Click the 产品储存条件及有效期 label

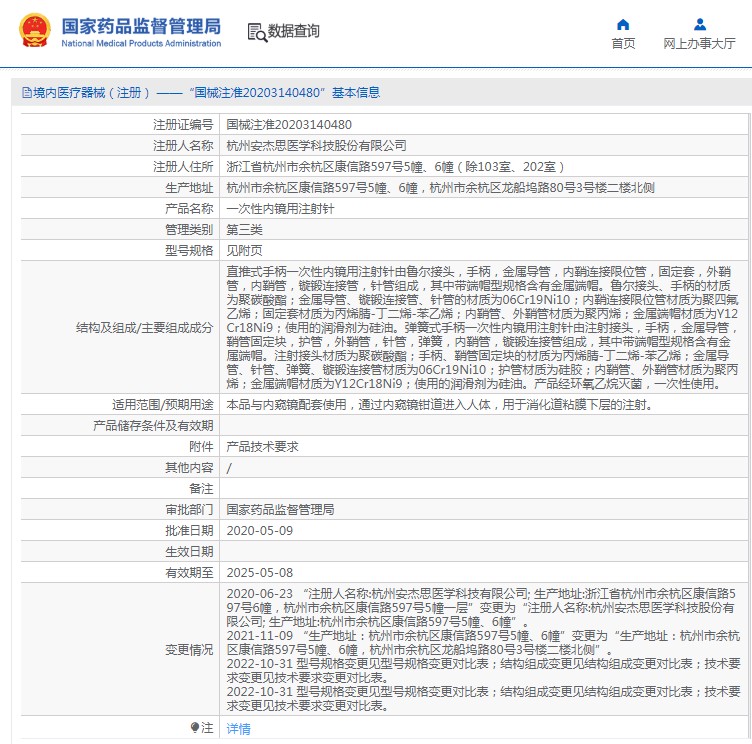[153, 426]
